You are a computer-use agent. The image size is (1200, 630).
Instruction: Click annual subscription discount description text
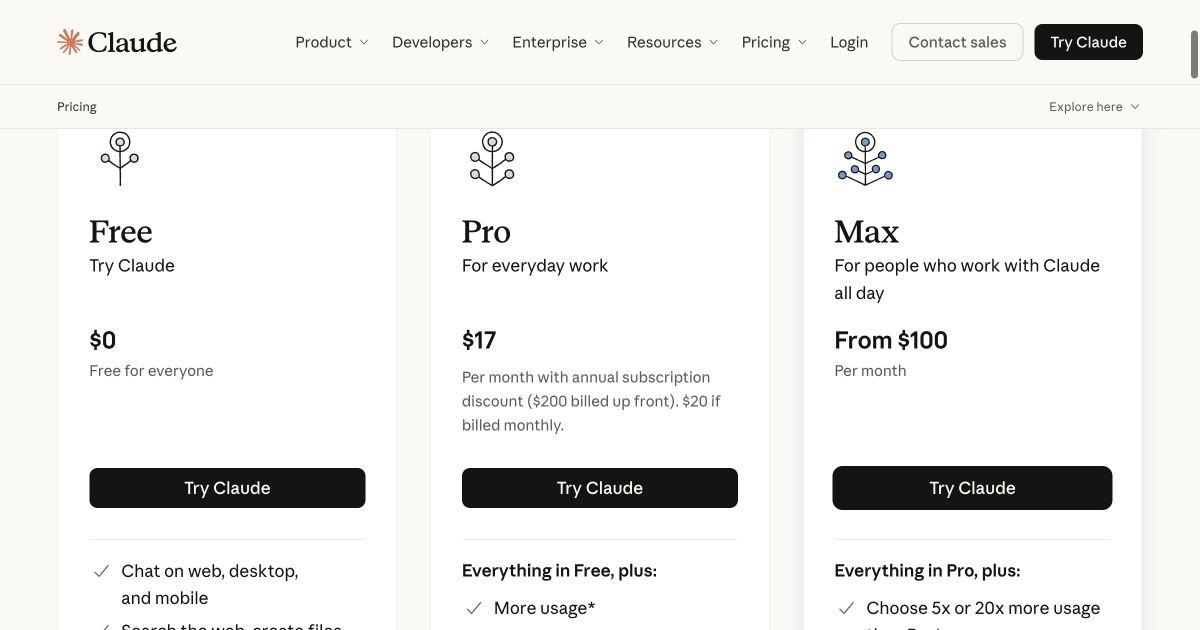591,401
